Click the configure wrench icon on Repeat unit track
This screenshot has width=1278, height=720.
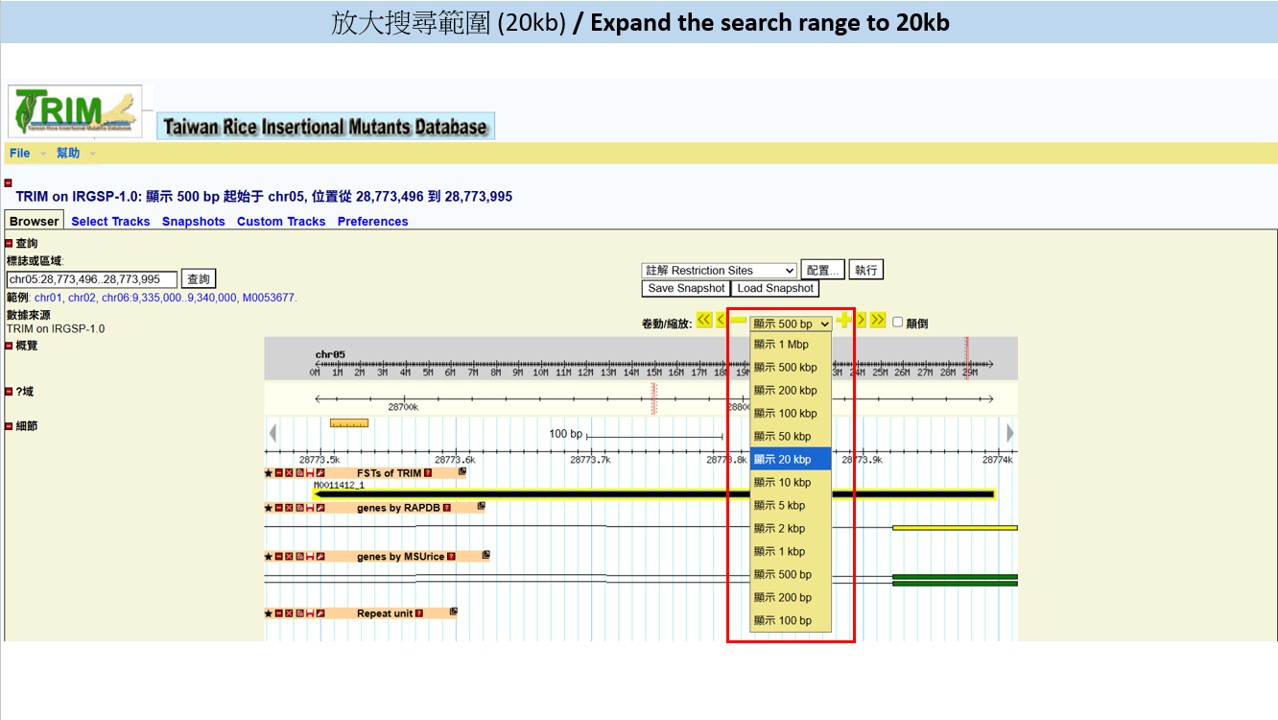click(321, 614)
